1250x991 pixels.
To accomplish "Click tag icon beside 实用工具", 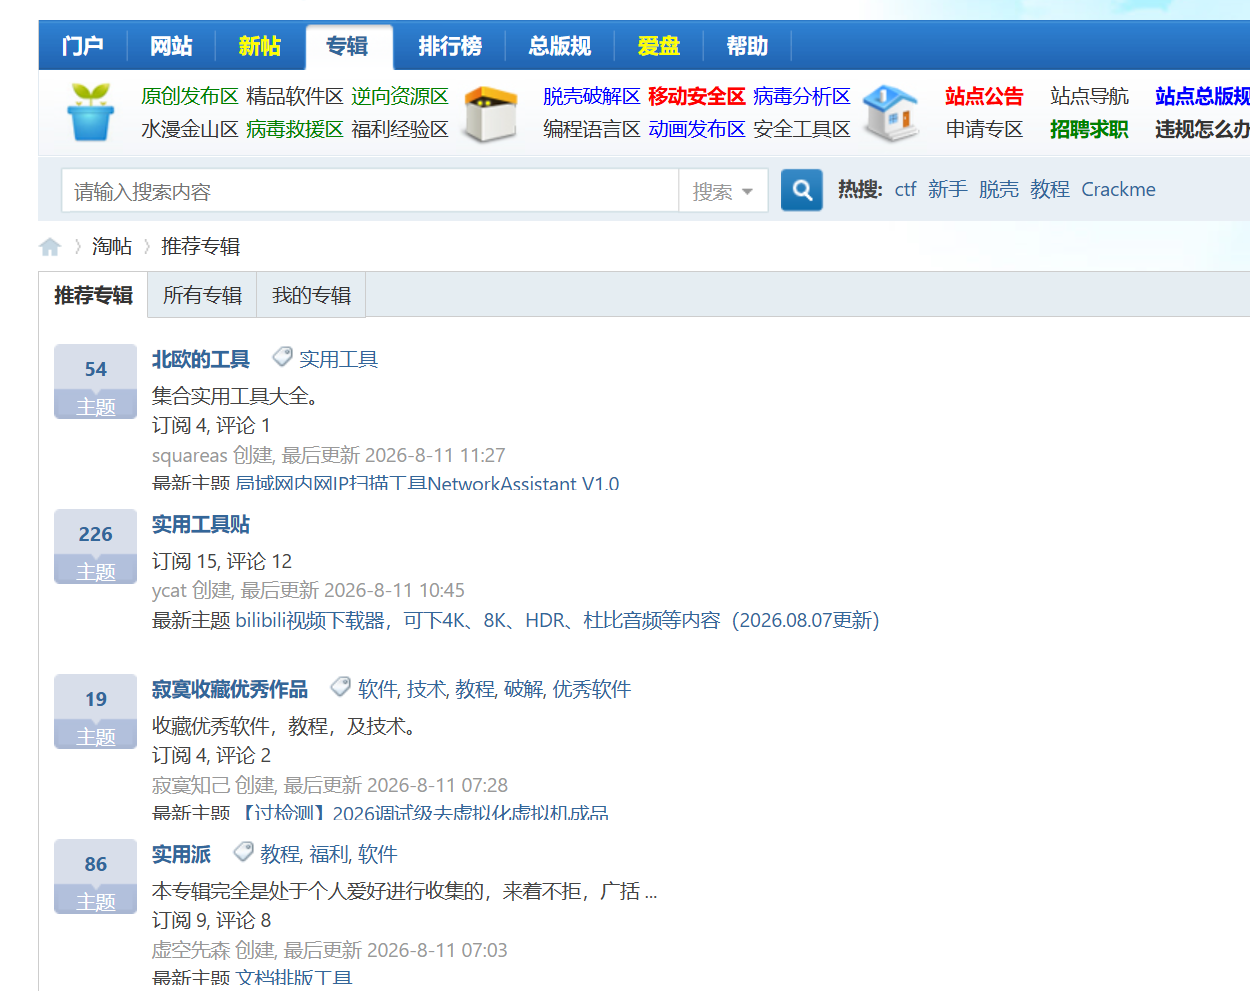I will 283,357.
